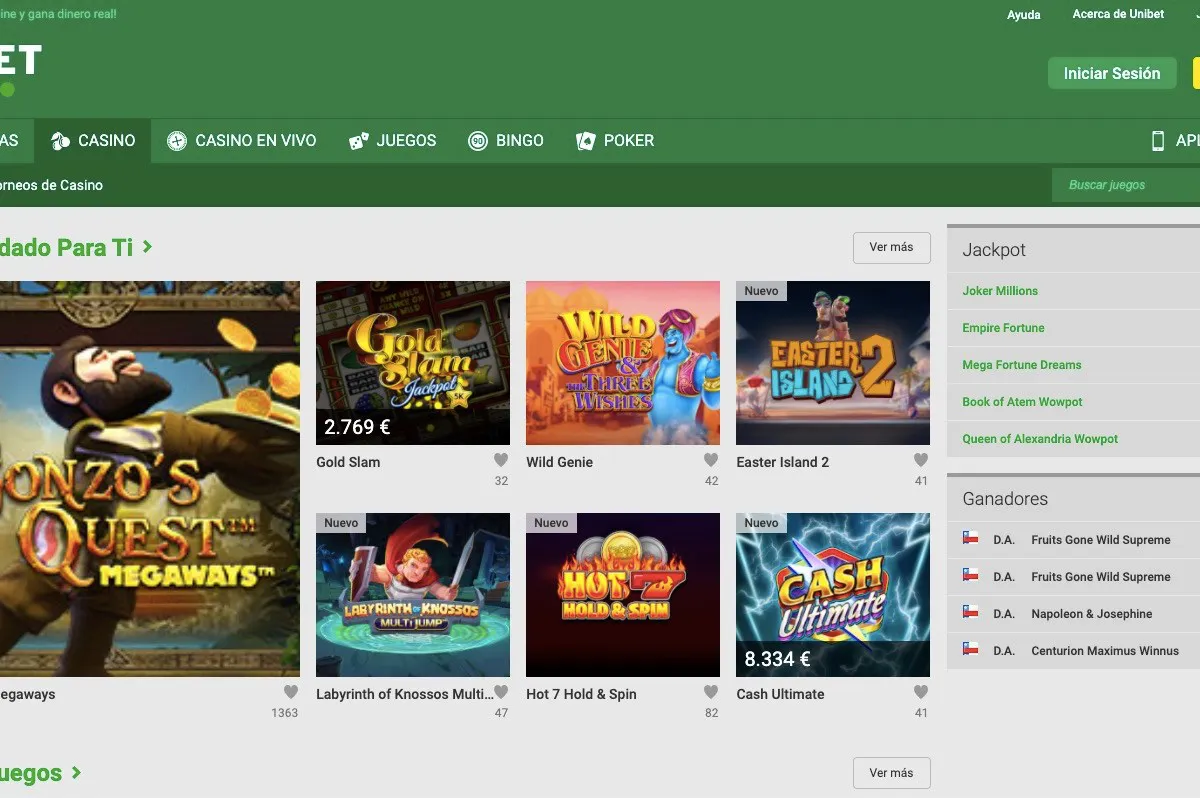Click the roulette icon beside CASINO EN VIVO
The image size is (1200, 798).
pos(177,141)
